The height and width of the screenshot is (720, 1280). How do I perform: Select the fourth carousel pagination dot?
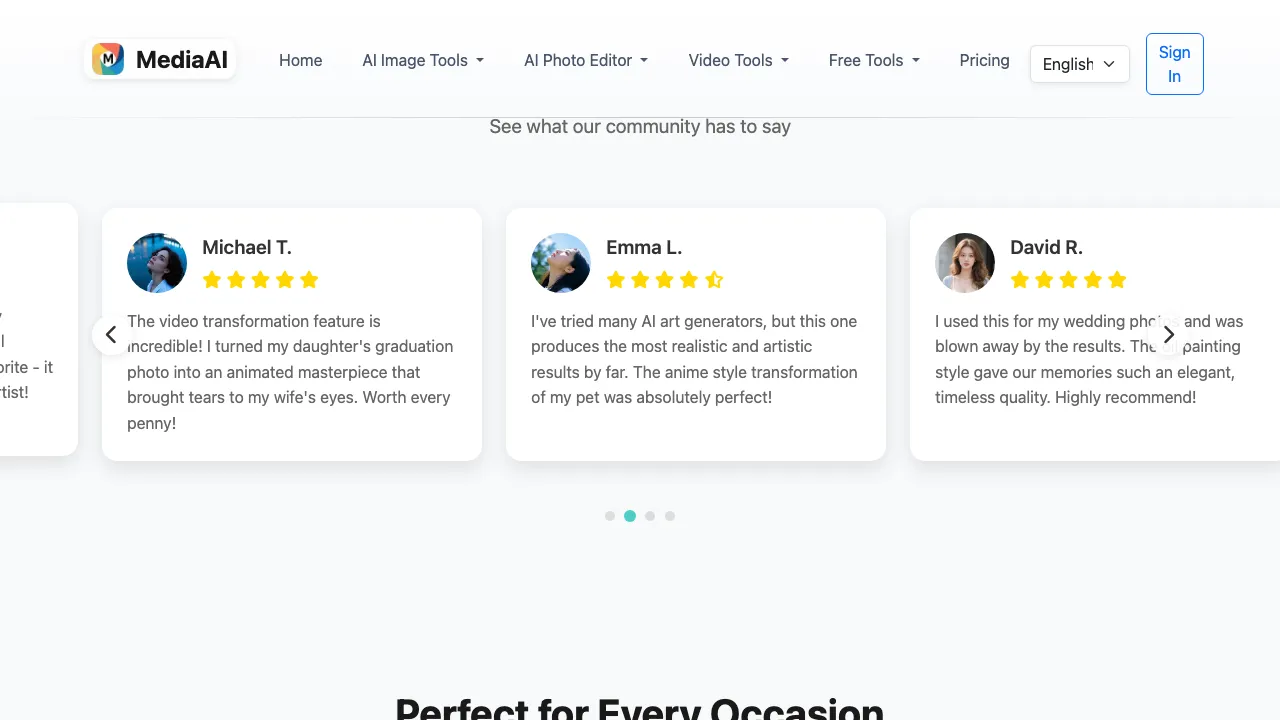pyautogui.click(x=670, y=516)
